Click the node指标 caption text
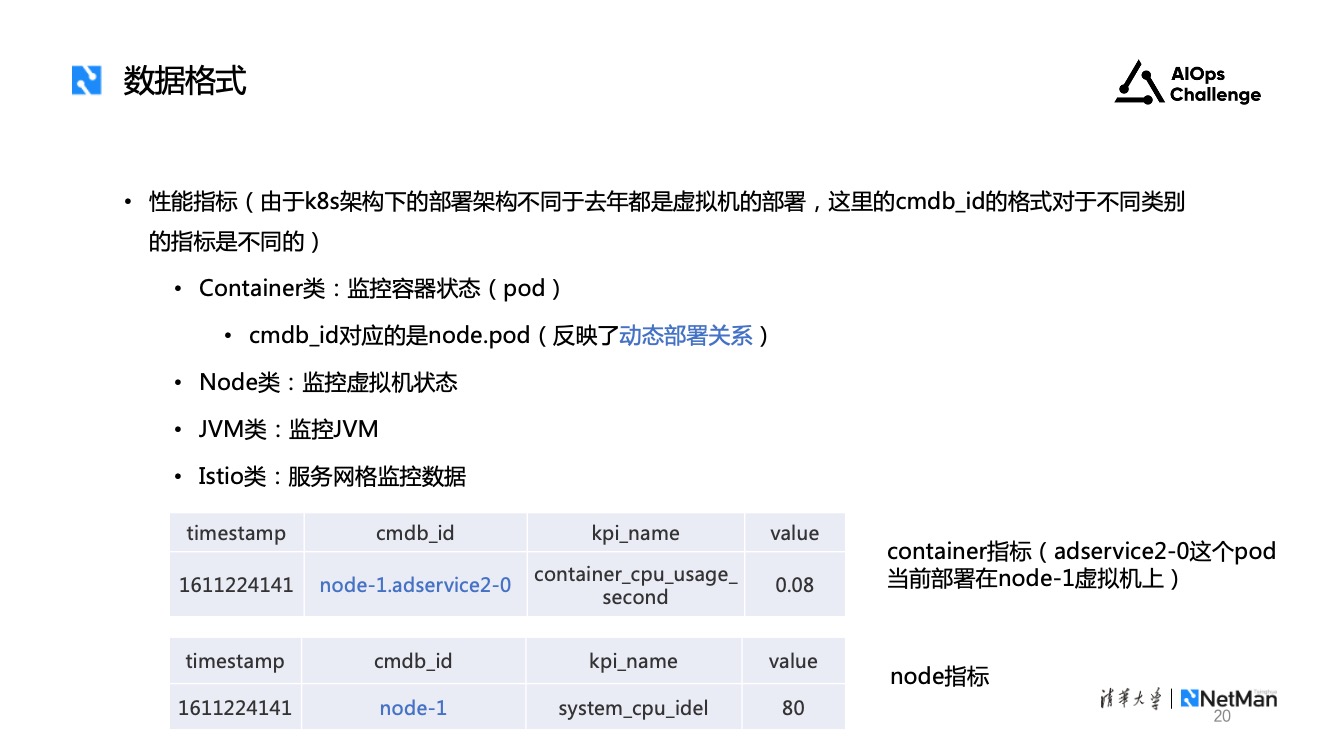Screen dimensions: 1333x750 pyautogui.click(x=939, y=677)
